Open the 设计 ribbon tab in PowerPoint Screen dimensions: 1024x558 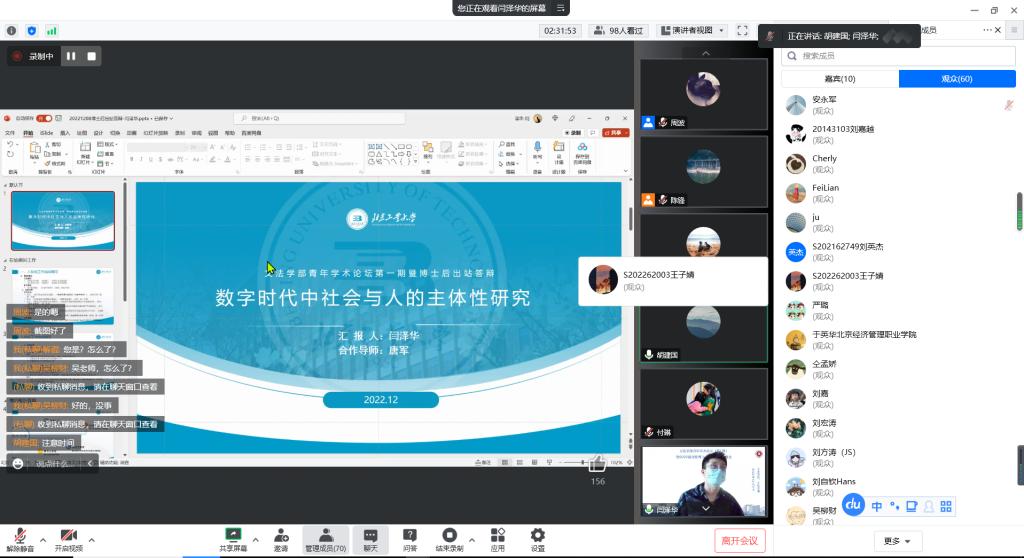(98, 133)
